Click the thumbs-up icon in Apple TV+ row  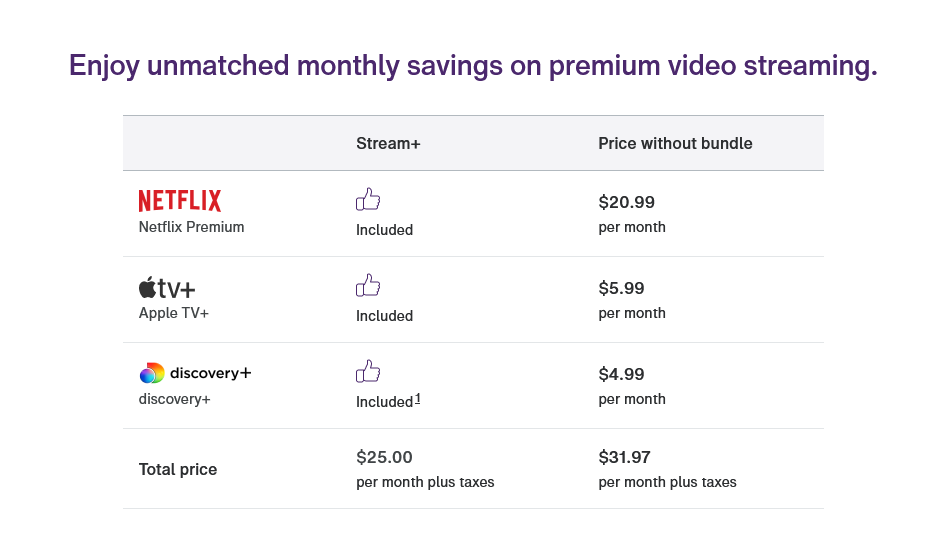point(368,286)
